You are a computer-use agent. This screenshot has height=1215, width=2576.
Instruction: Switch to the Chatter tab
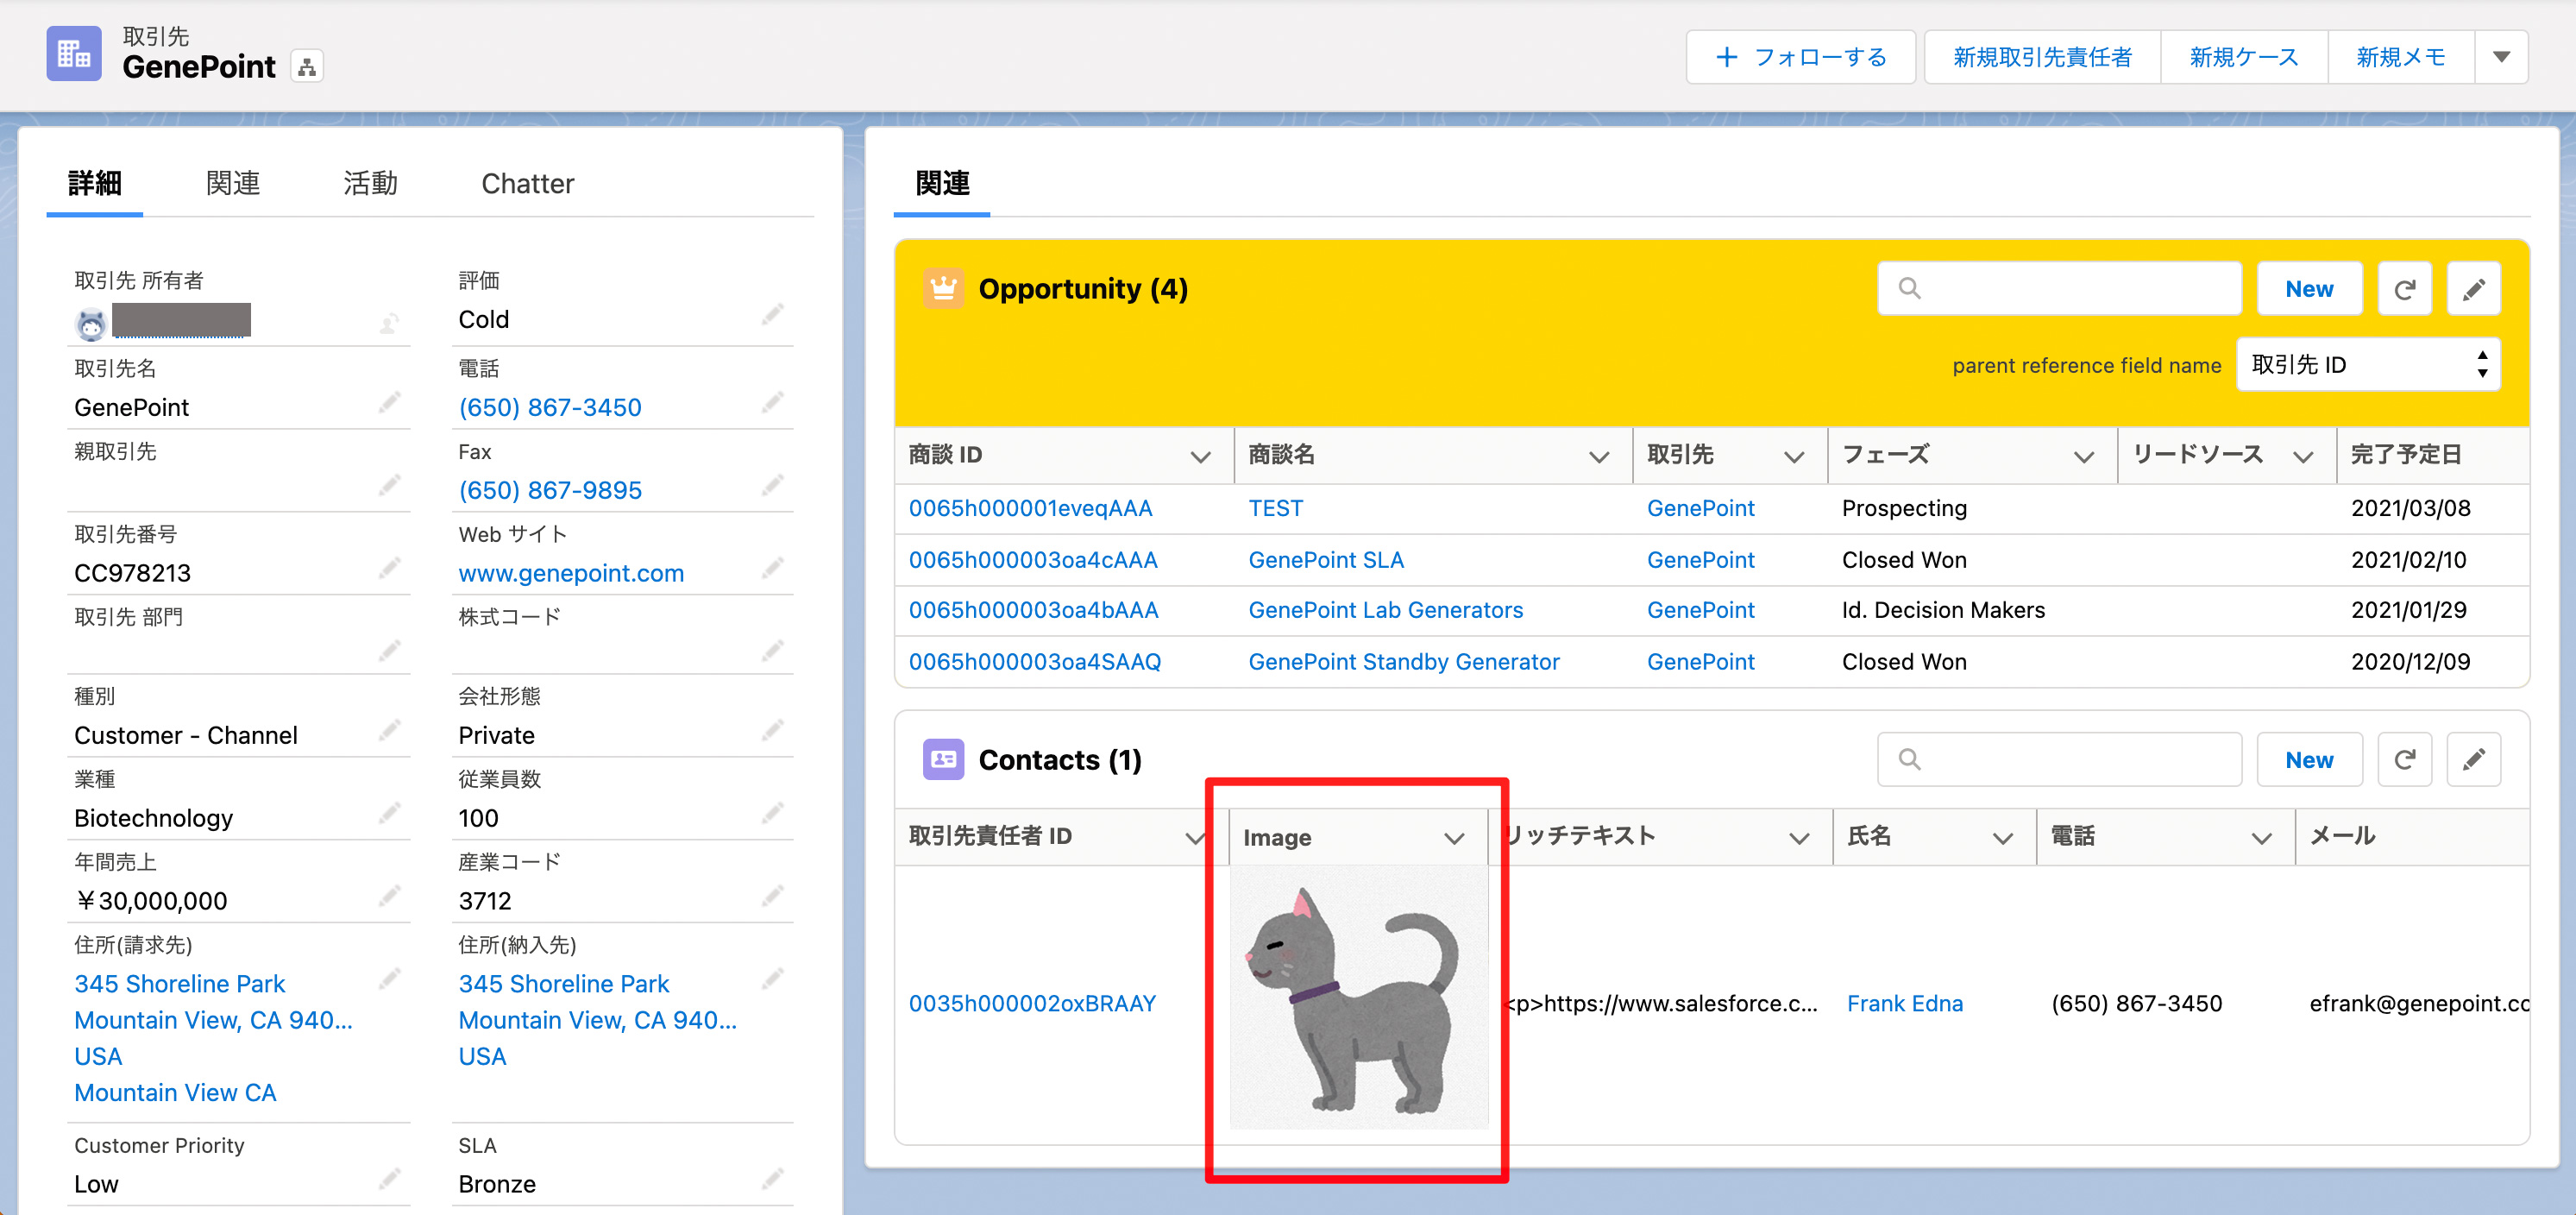coord(527,183)
